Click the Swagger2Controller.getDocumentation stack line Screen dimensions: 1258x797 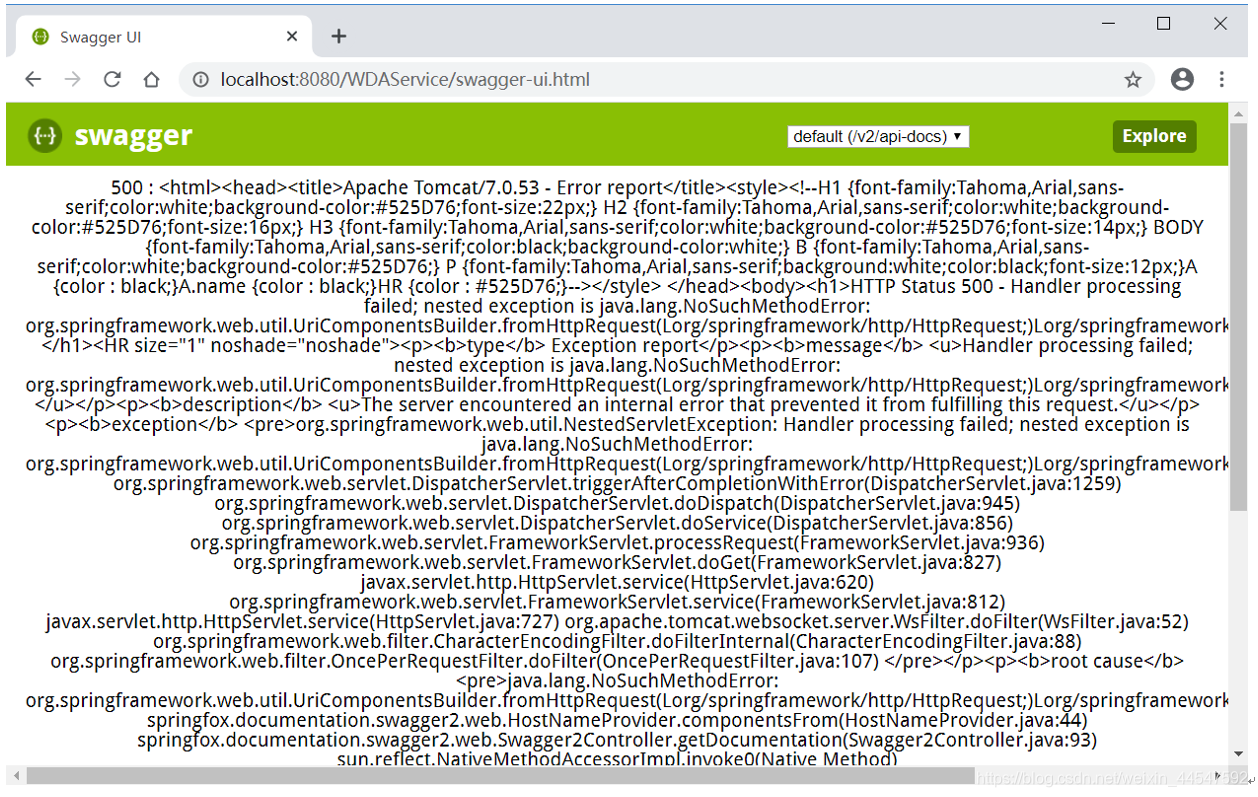pyautogui.click(x=617, y=740)
